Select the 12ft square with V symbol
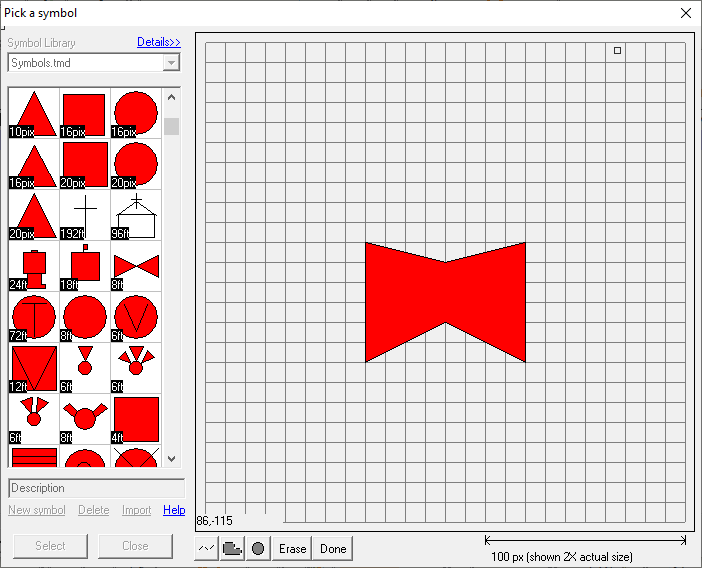 (34, 368)
